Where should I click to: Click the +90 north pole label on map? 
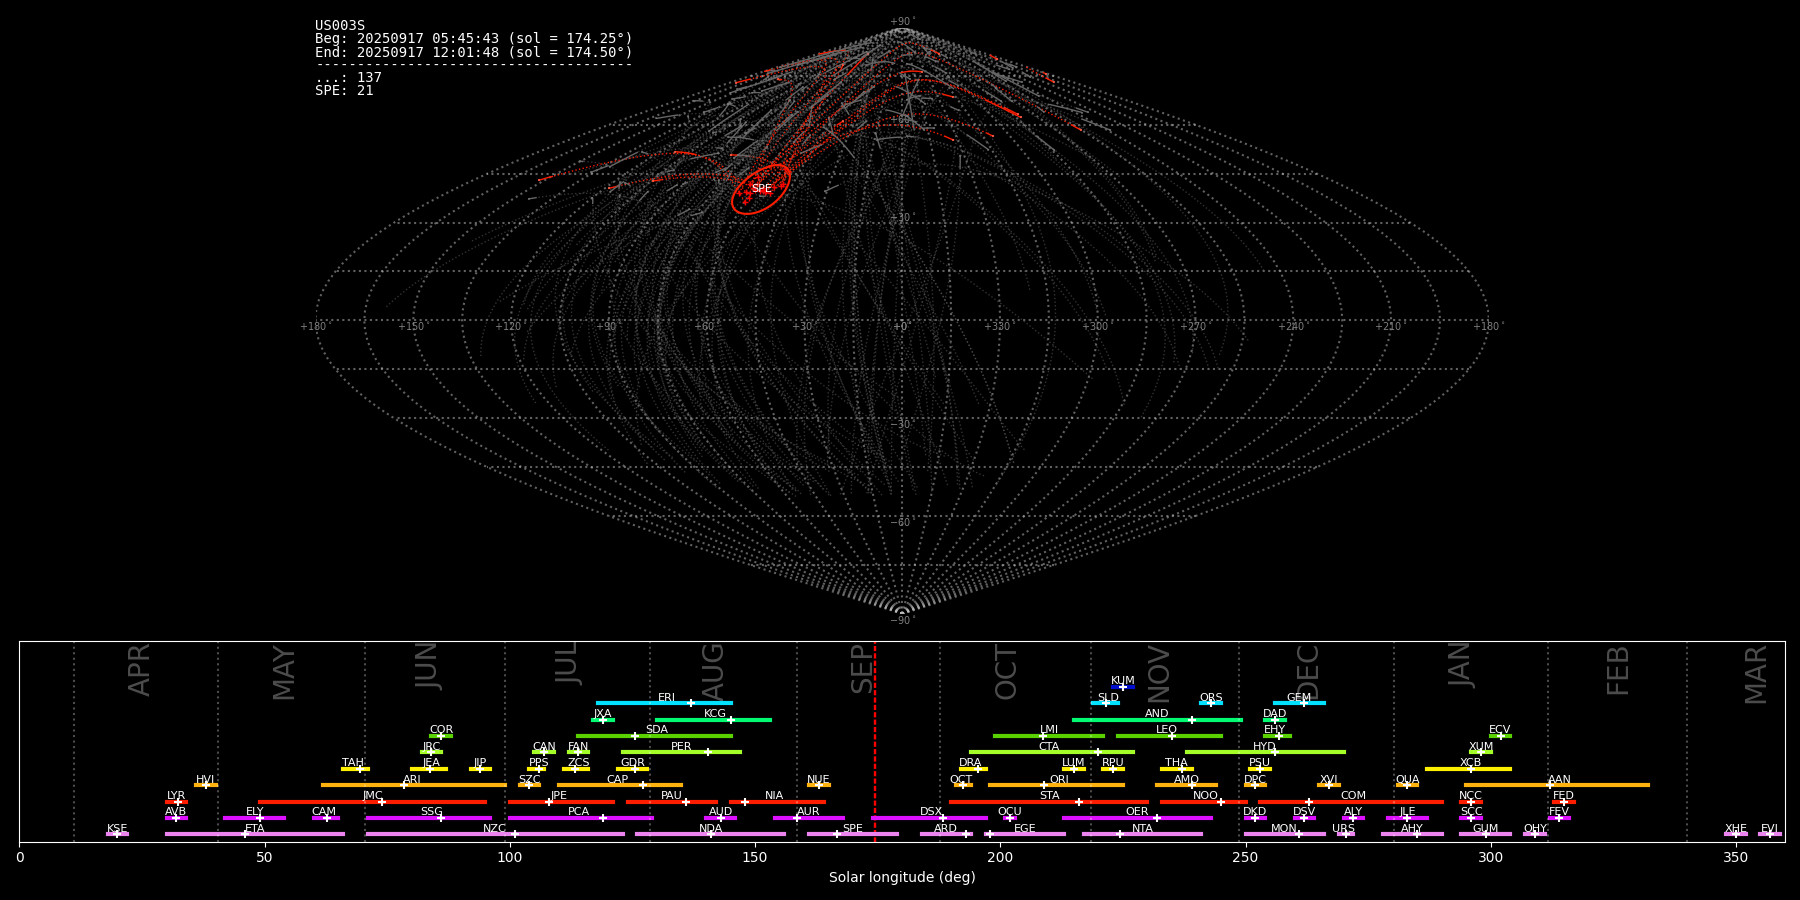pos(901,21)
